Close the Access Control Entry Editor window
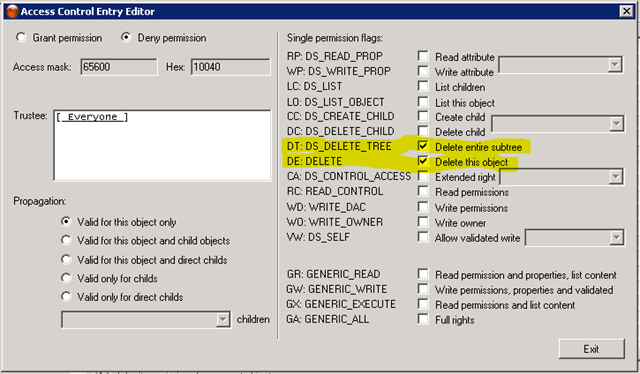 626,11
